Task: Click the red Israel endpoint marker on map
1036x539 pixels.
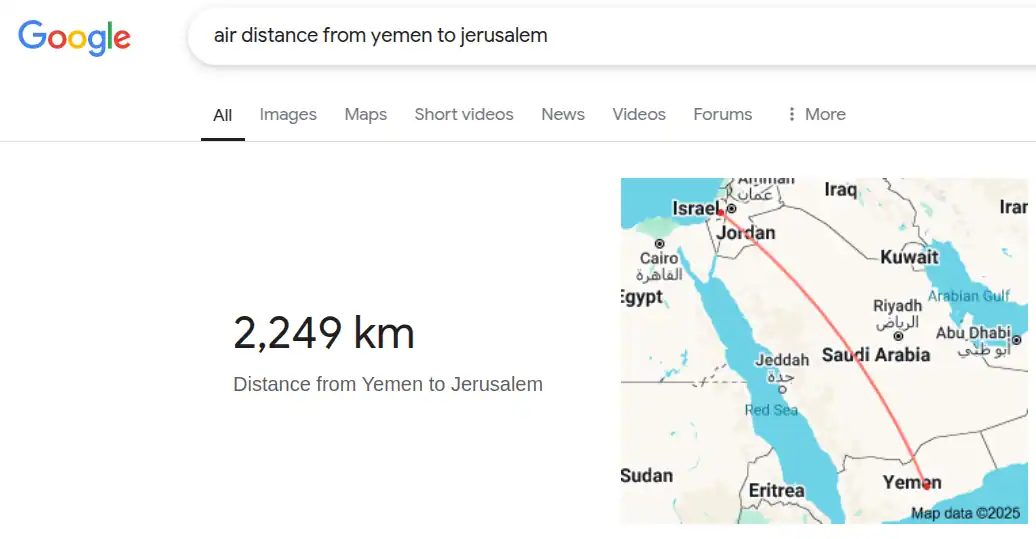Action: 720,212
